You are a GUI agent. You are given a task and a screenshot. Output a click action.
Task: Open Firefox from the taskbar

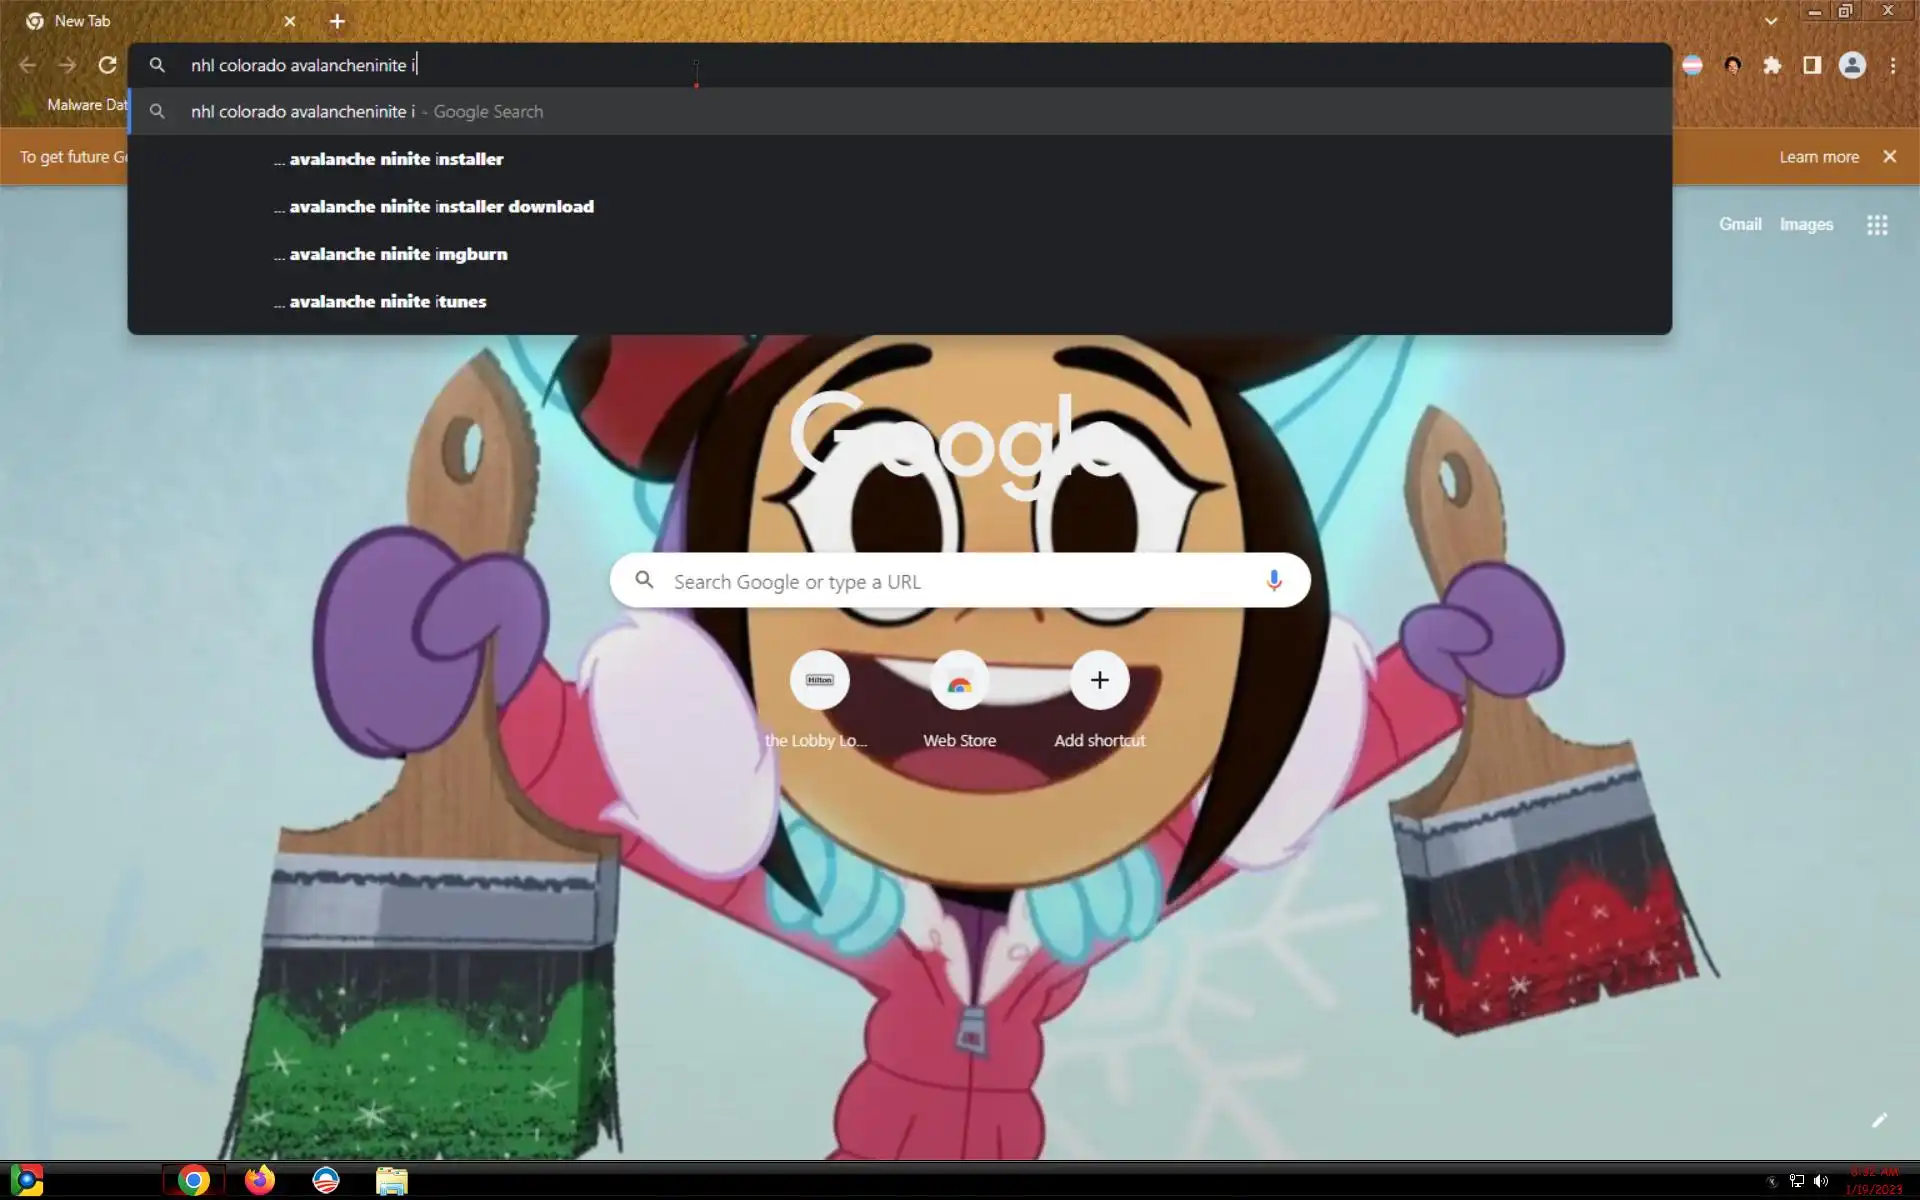260,1180
